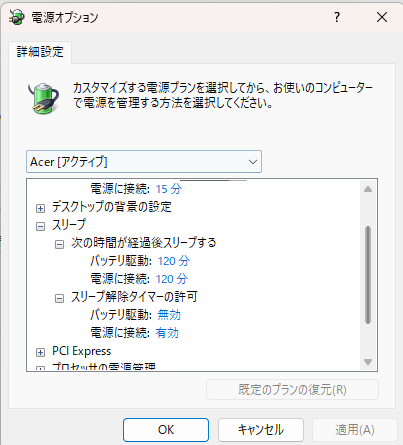Expand the デスクトップの背景の設定 node
Viewport: 403px width, 445px height.
tap(40, 208)
